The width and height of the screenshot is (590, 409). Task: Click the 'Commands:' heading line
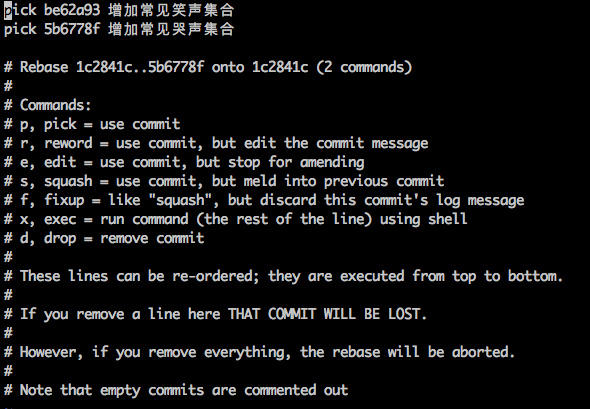48,105
